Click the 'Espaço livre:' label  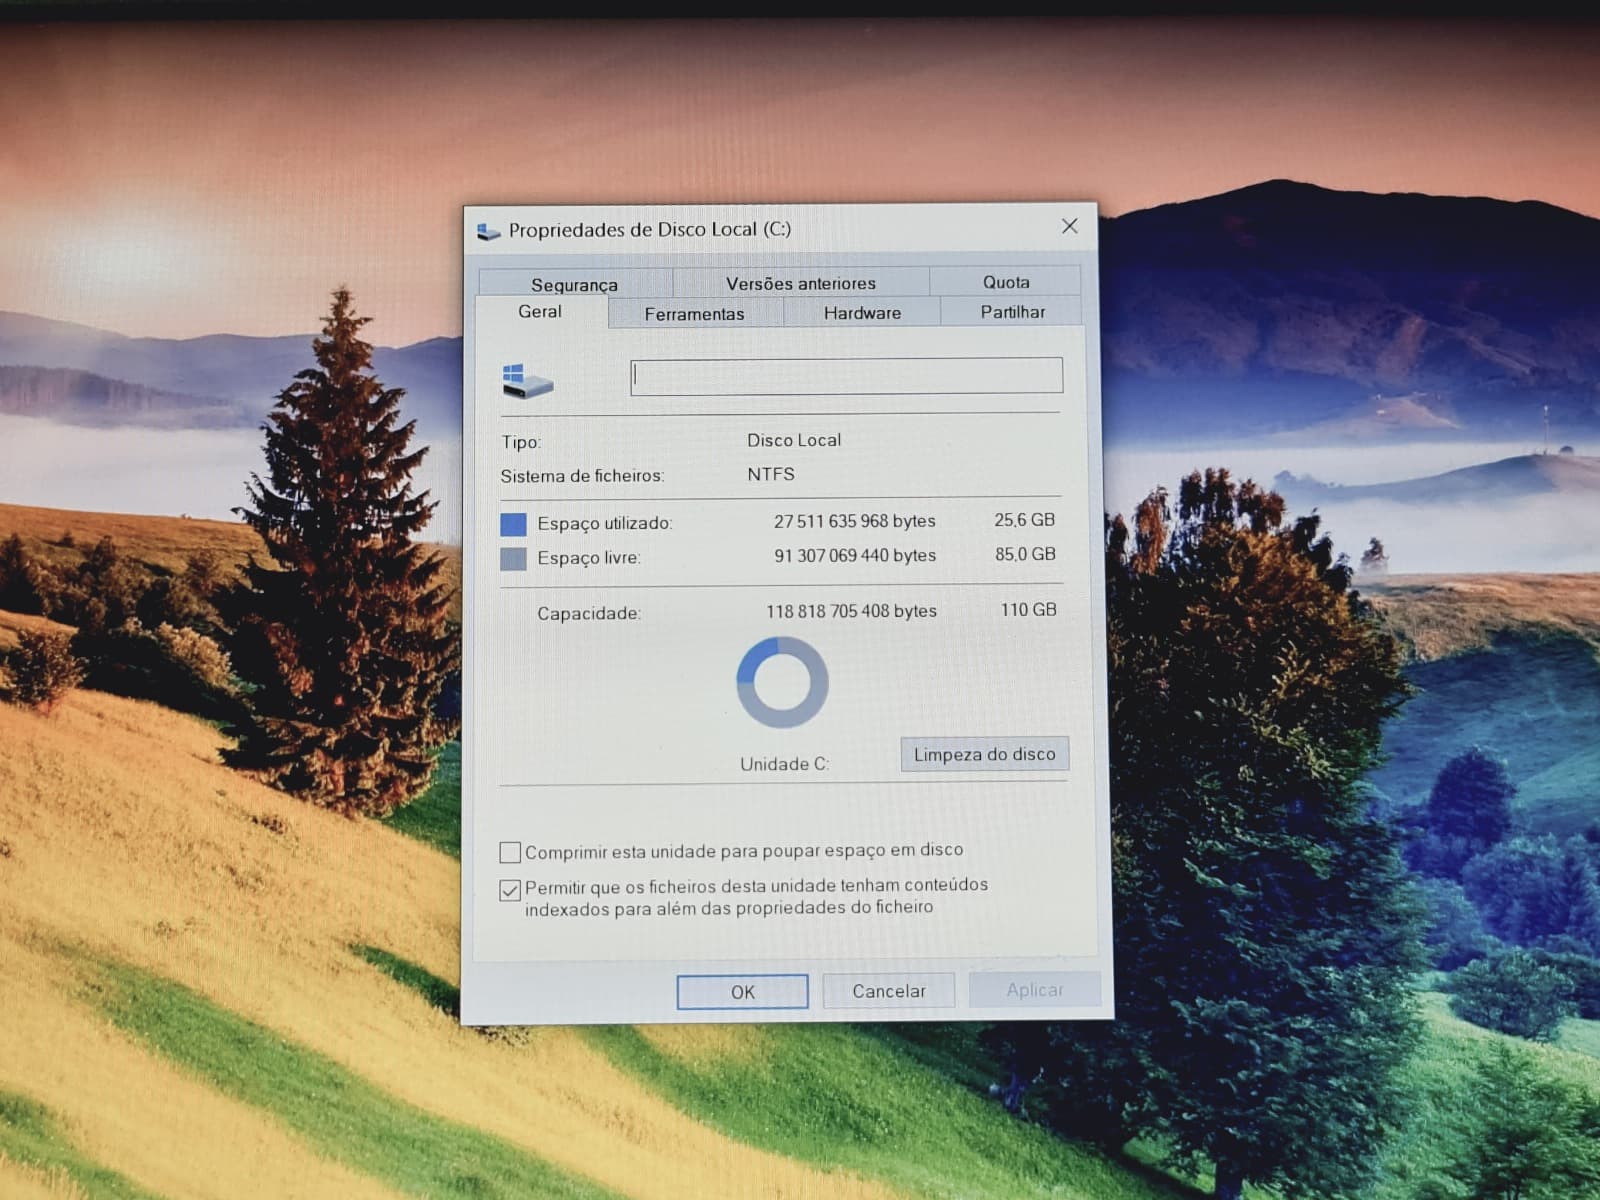coord(588,558)
